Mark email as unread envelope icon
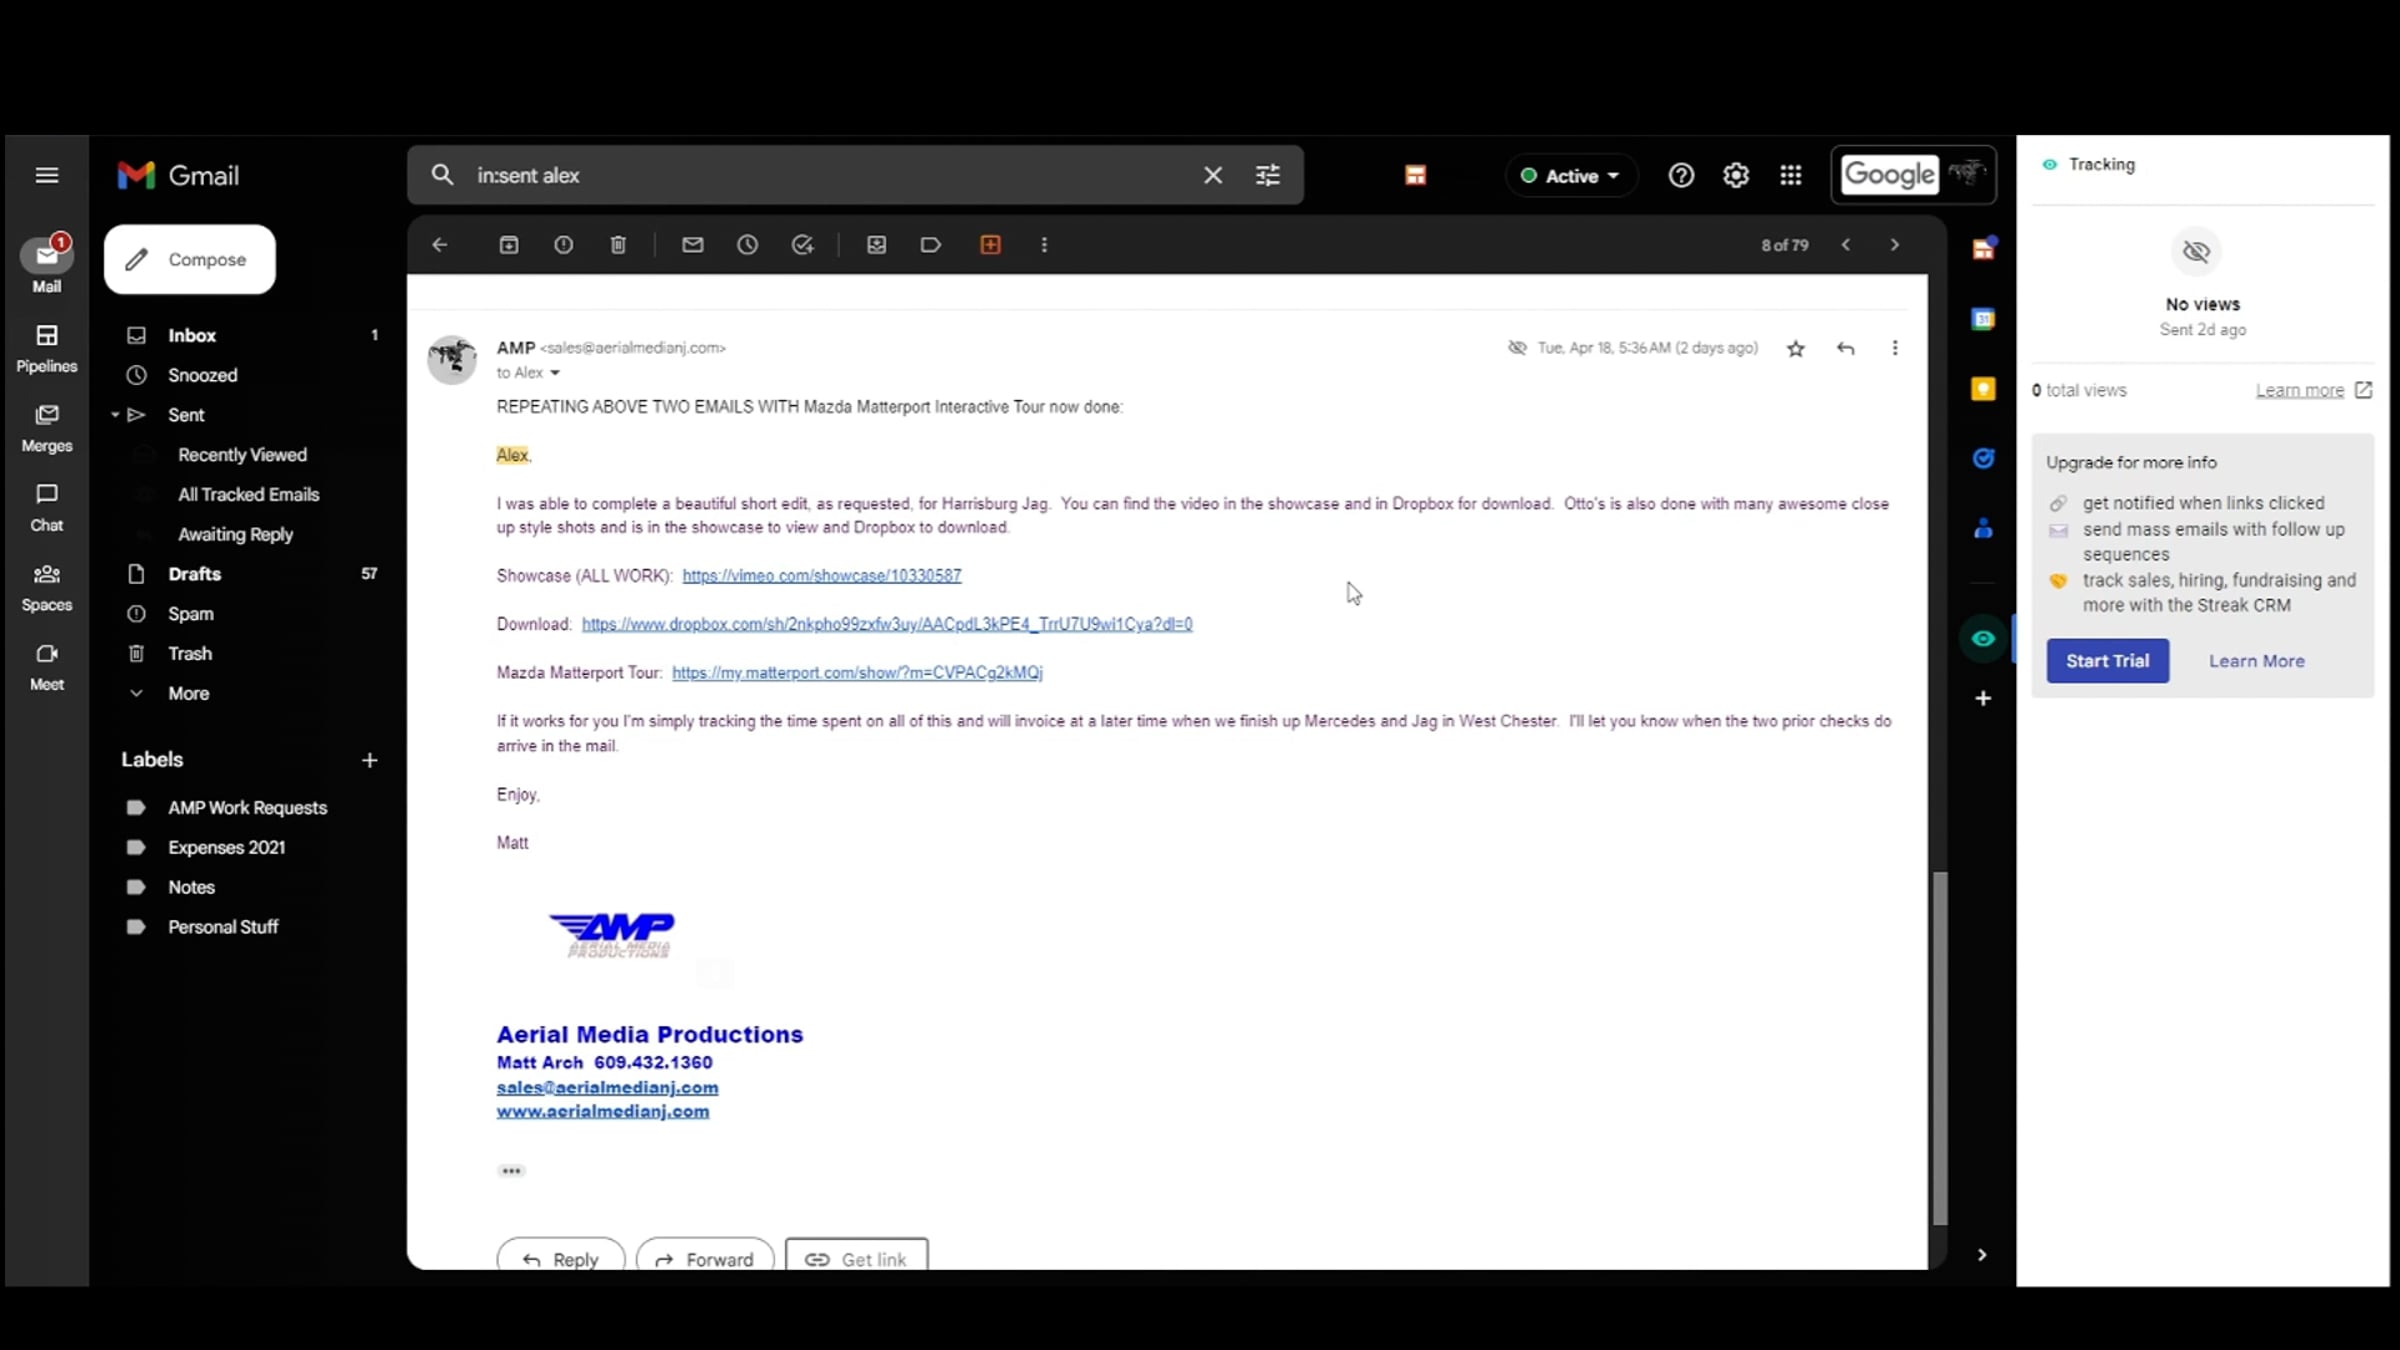The image size is (2400, 1350). click(x=693, y=245)
